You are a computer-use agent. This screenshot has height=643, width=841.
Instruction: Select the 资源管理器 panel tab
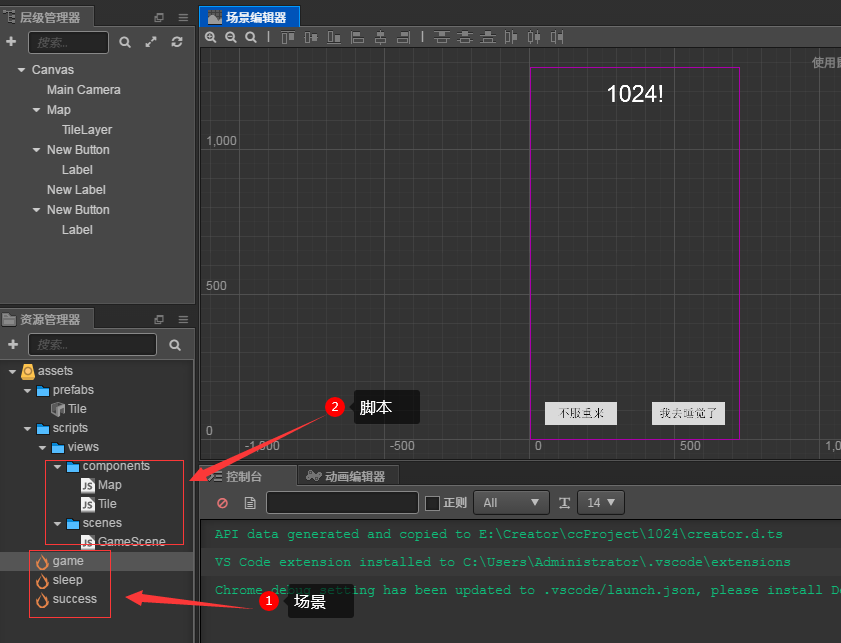tap(47, 320)
